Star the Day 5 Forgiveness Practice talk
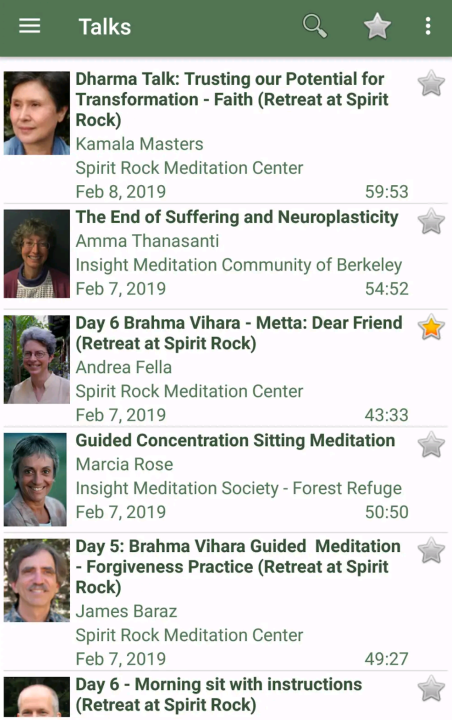This screenshot has width=452, height=720. 431,551
